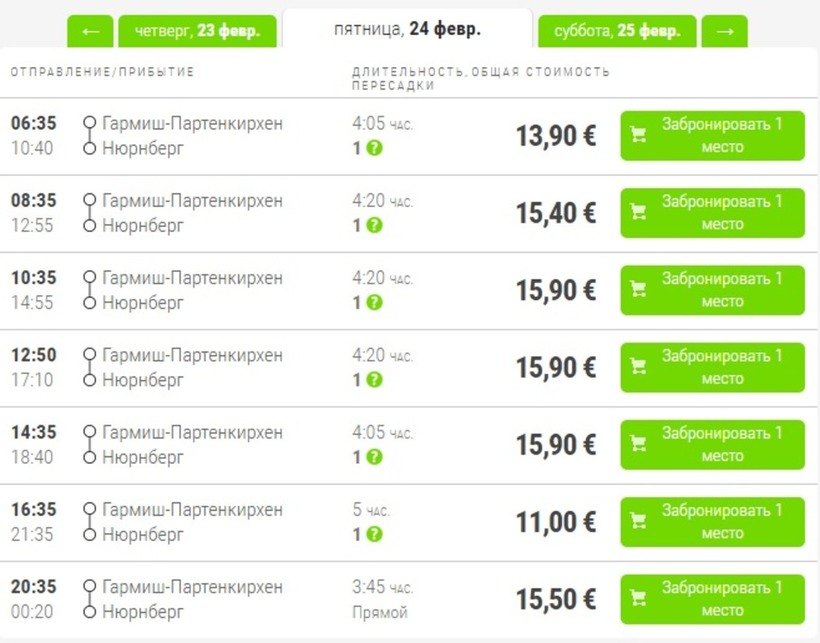Switch to четверг, 23 февр. tab
Image resolution: width=820 pixels, height=643 pixels.
point(197,31)
